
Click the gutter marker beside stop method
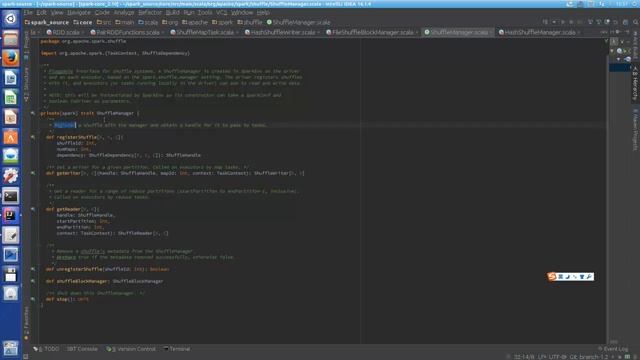33,299
